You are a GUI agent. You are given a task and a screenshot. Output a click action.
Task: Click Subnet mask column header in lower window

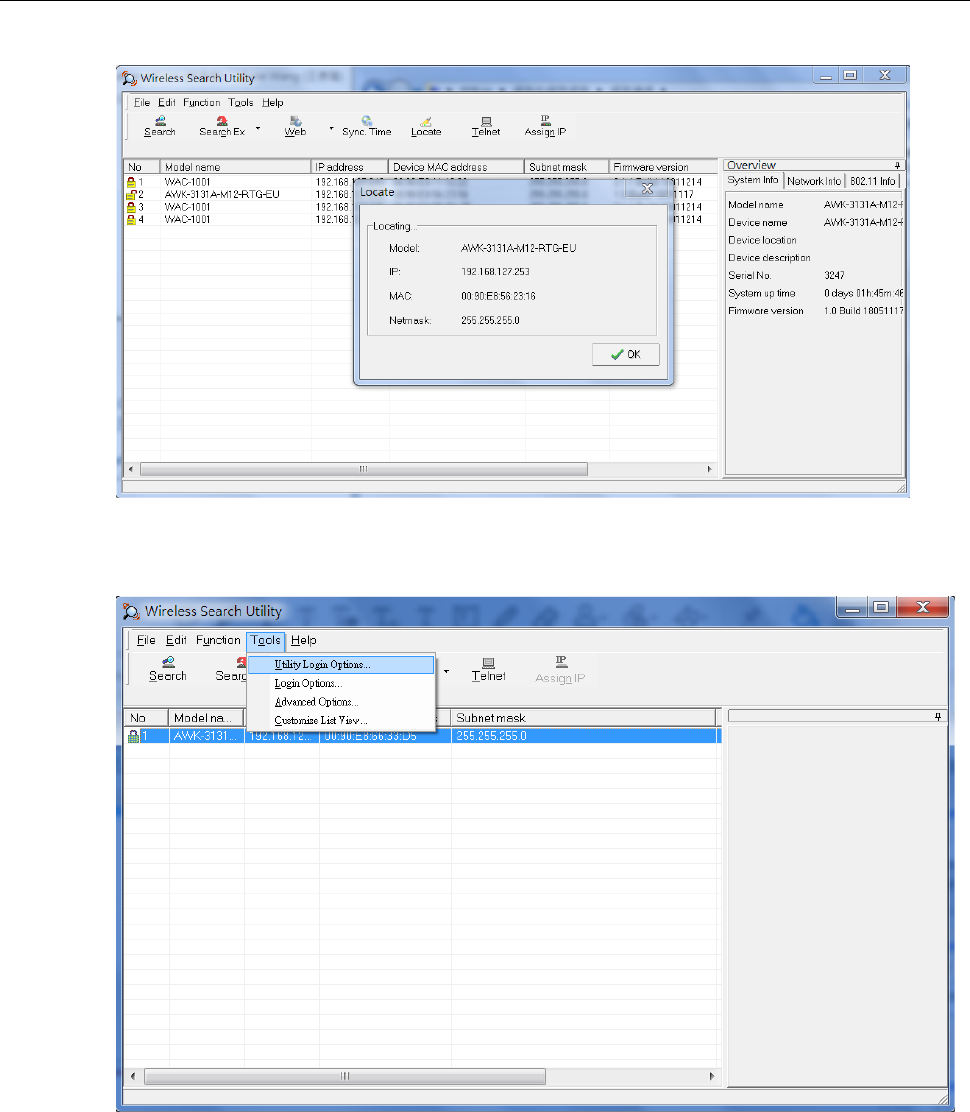(x=583, y=718)
